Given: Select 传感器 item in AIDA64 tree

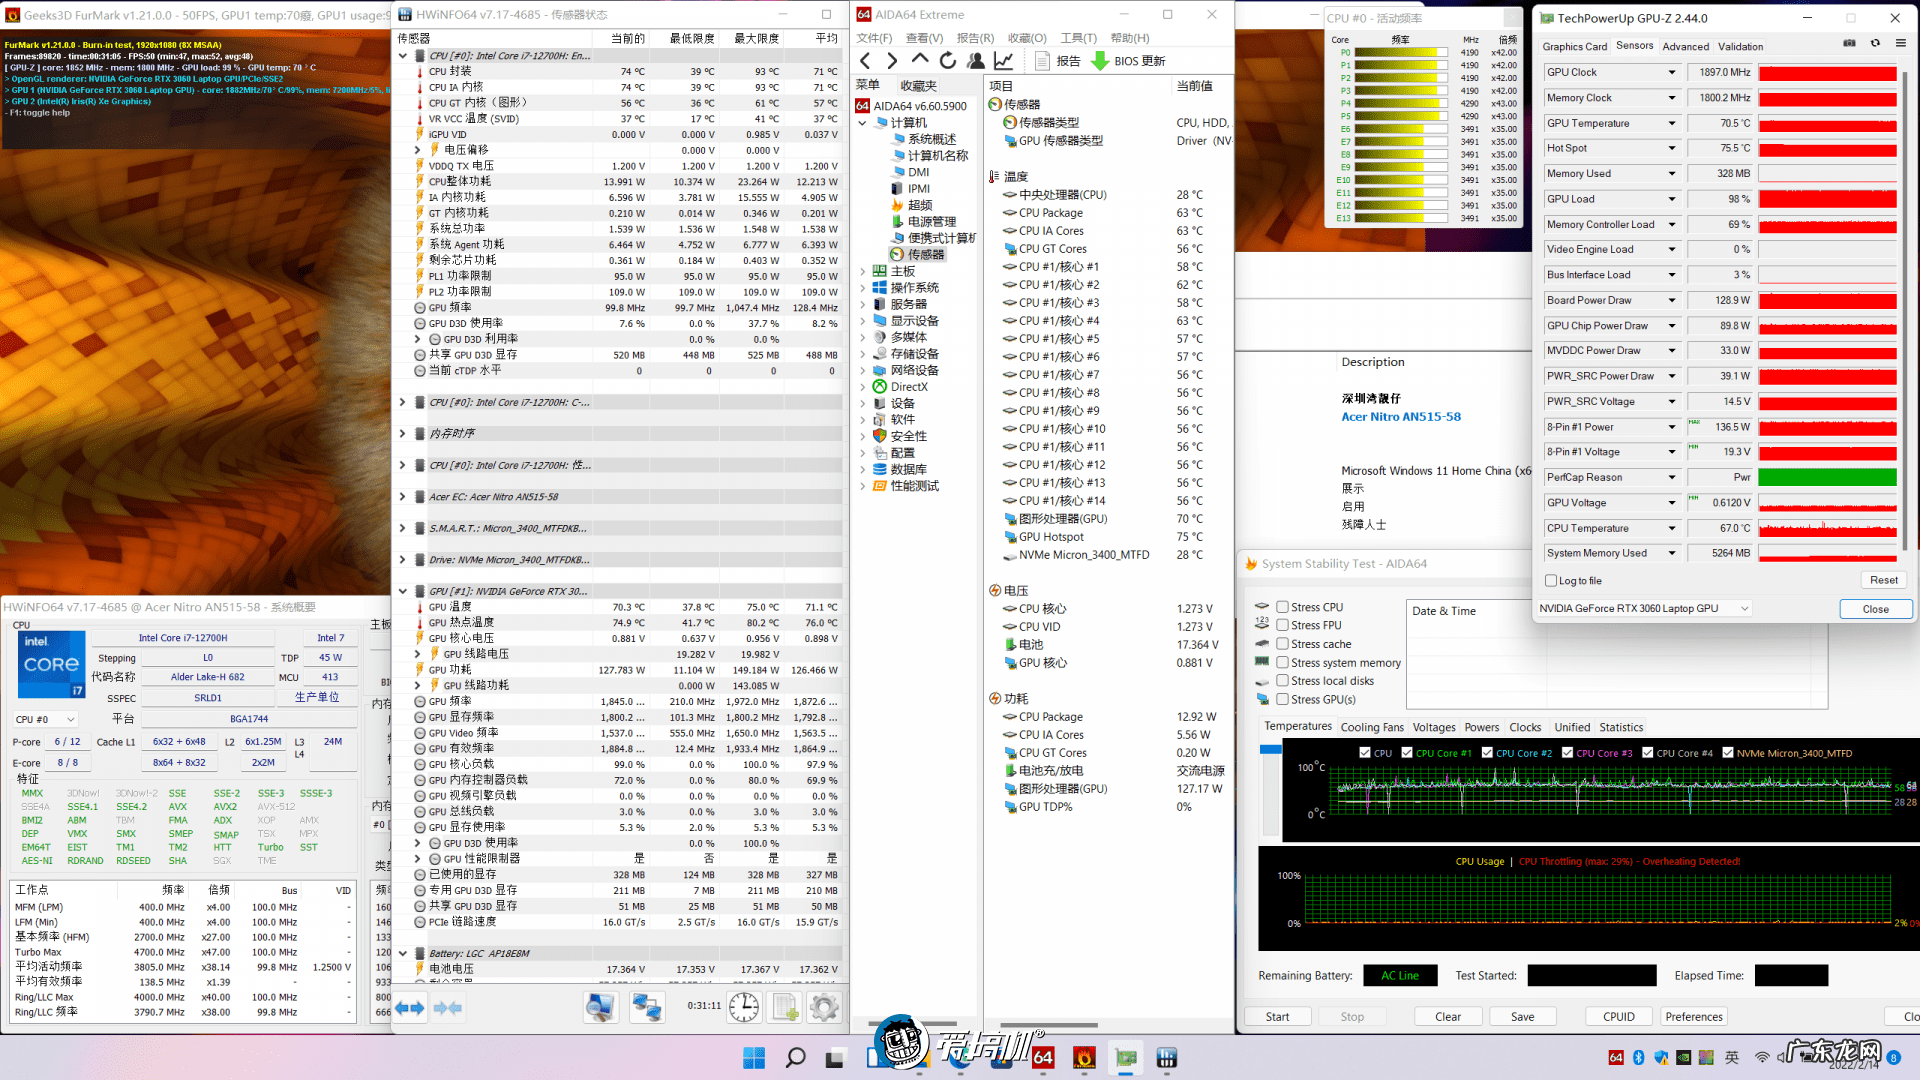Looking at the screenshot, I should (x=925, y=255).
